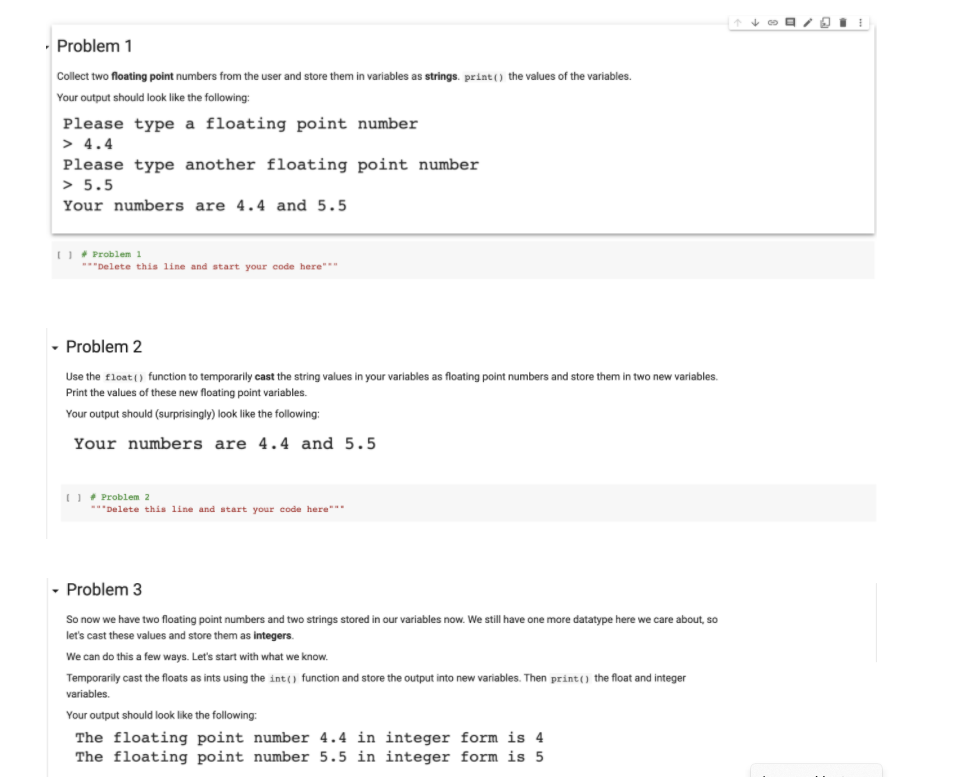Image resolution: width=967 pixels, height=777 pixels.
Task: Collapse the Problem 3 section
Action: coord(55,591)
